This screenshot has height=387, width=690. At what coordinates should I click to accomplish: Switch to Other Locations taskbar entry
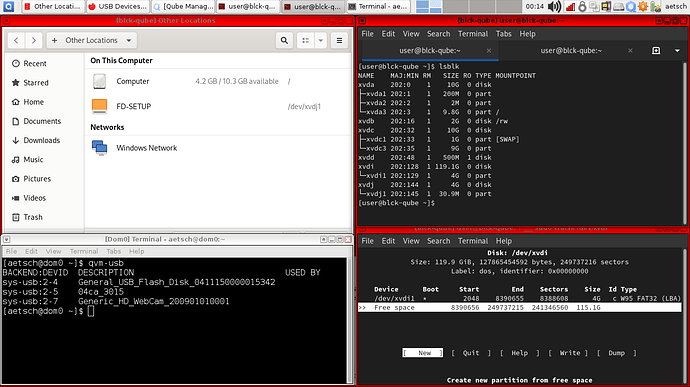coord(53,6)
